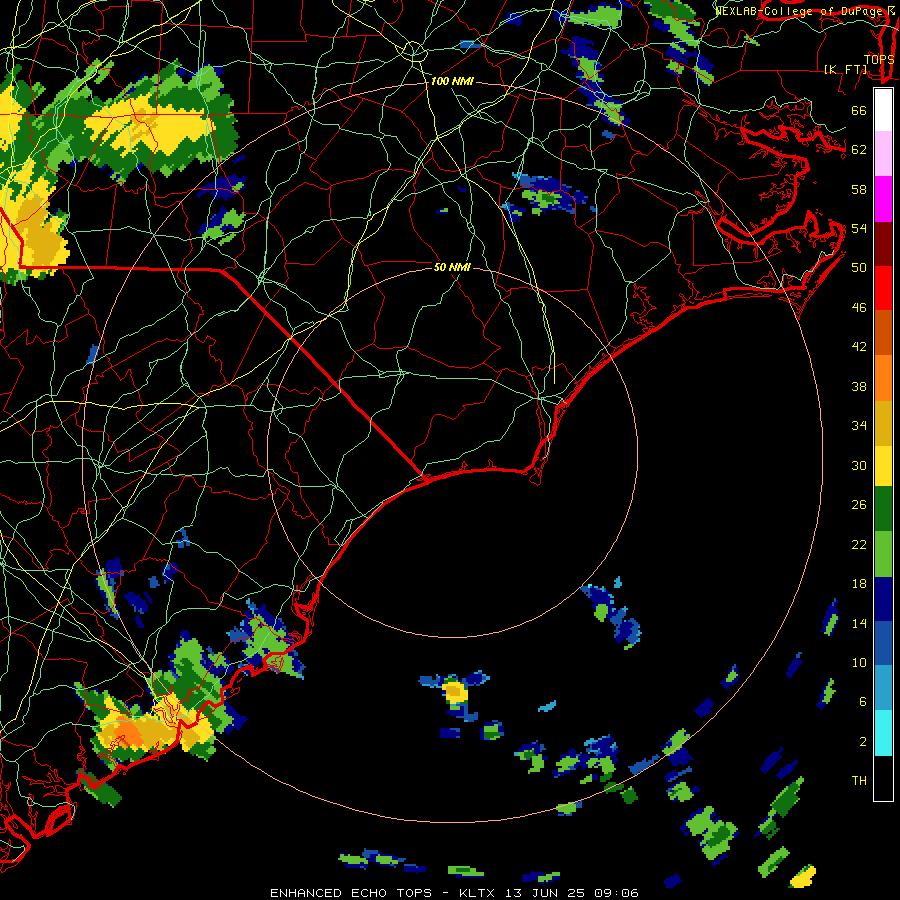Pick the gold legend swatch near 34
This screenshot has height=900, width=900.
[883, 422]
